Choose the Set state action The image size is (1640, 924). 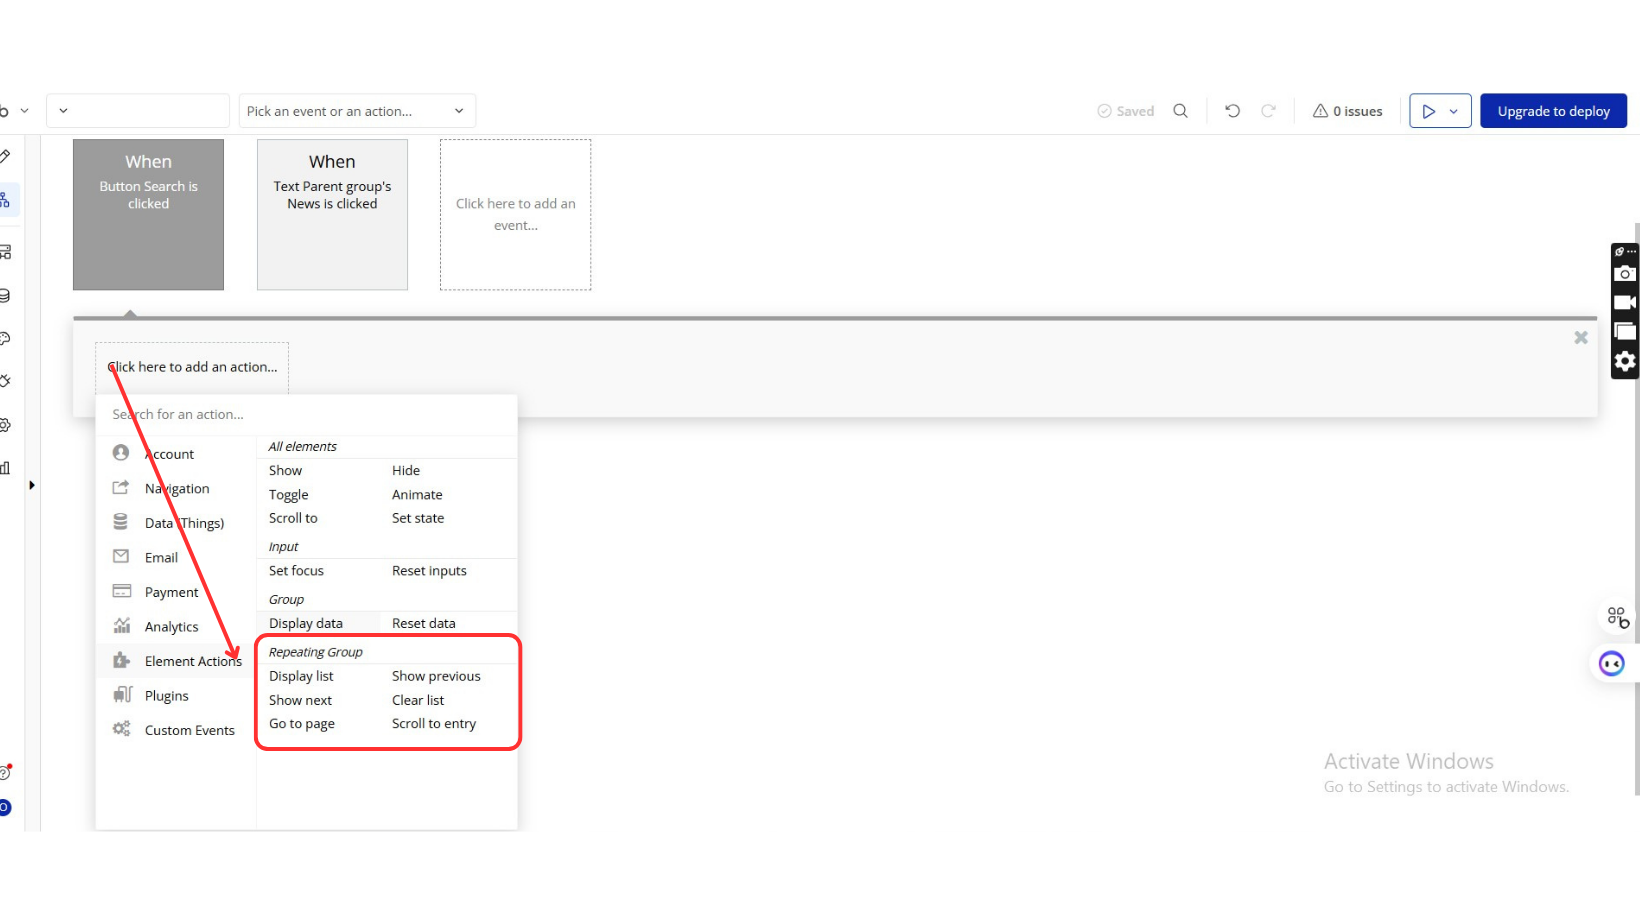click(418, 518)
